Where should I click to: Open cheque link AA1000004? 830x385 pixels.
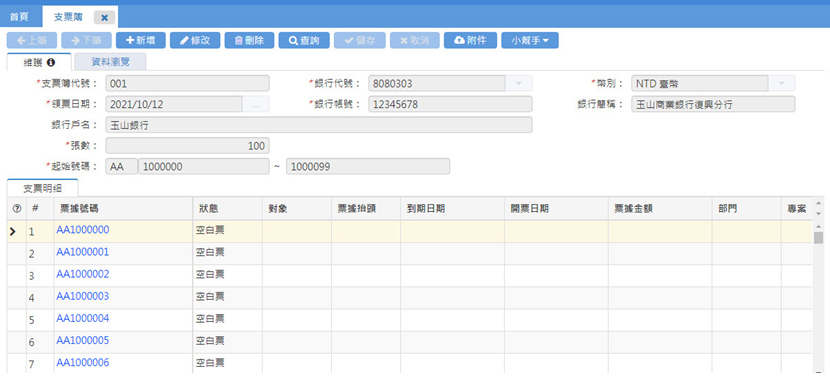tap(83, 318)
